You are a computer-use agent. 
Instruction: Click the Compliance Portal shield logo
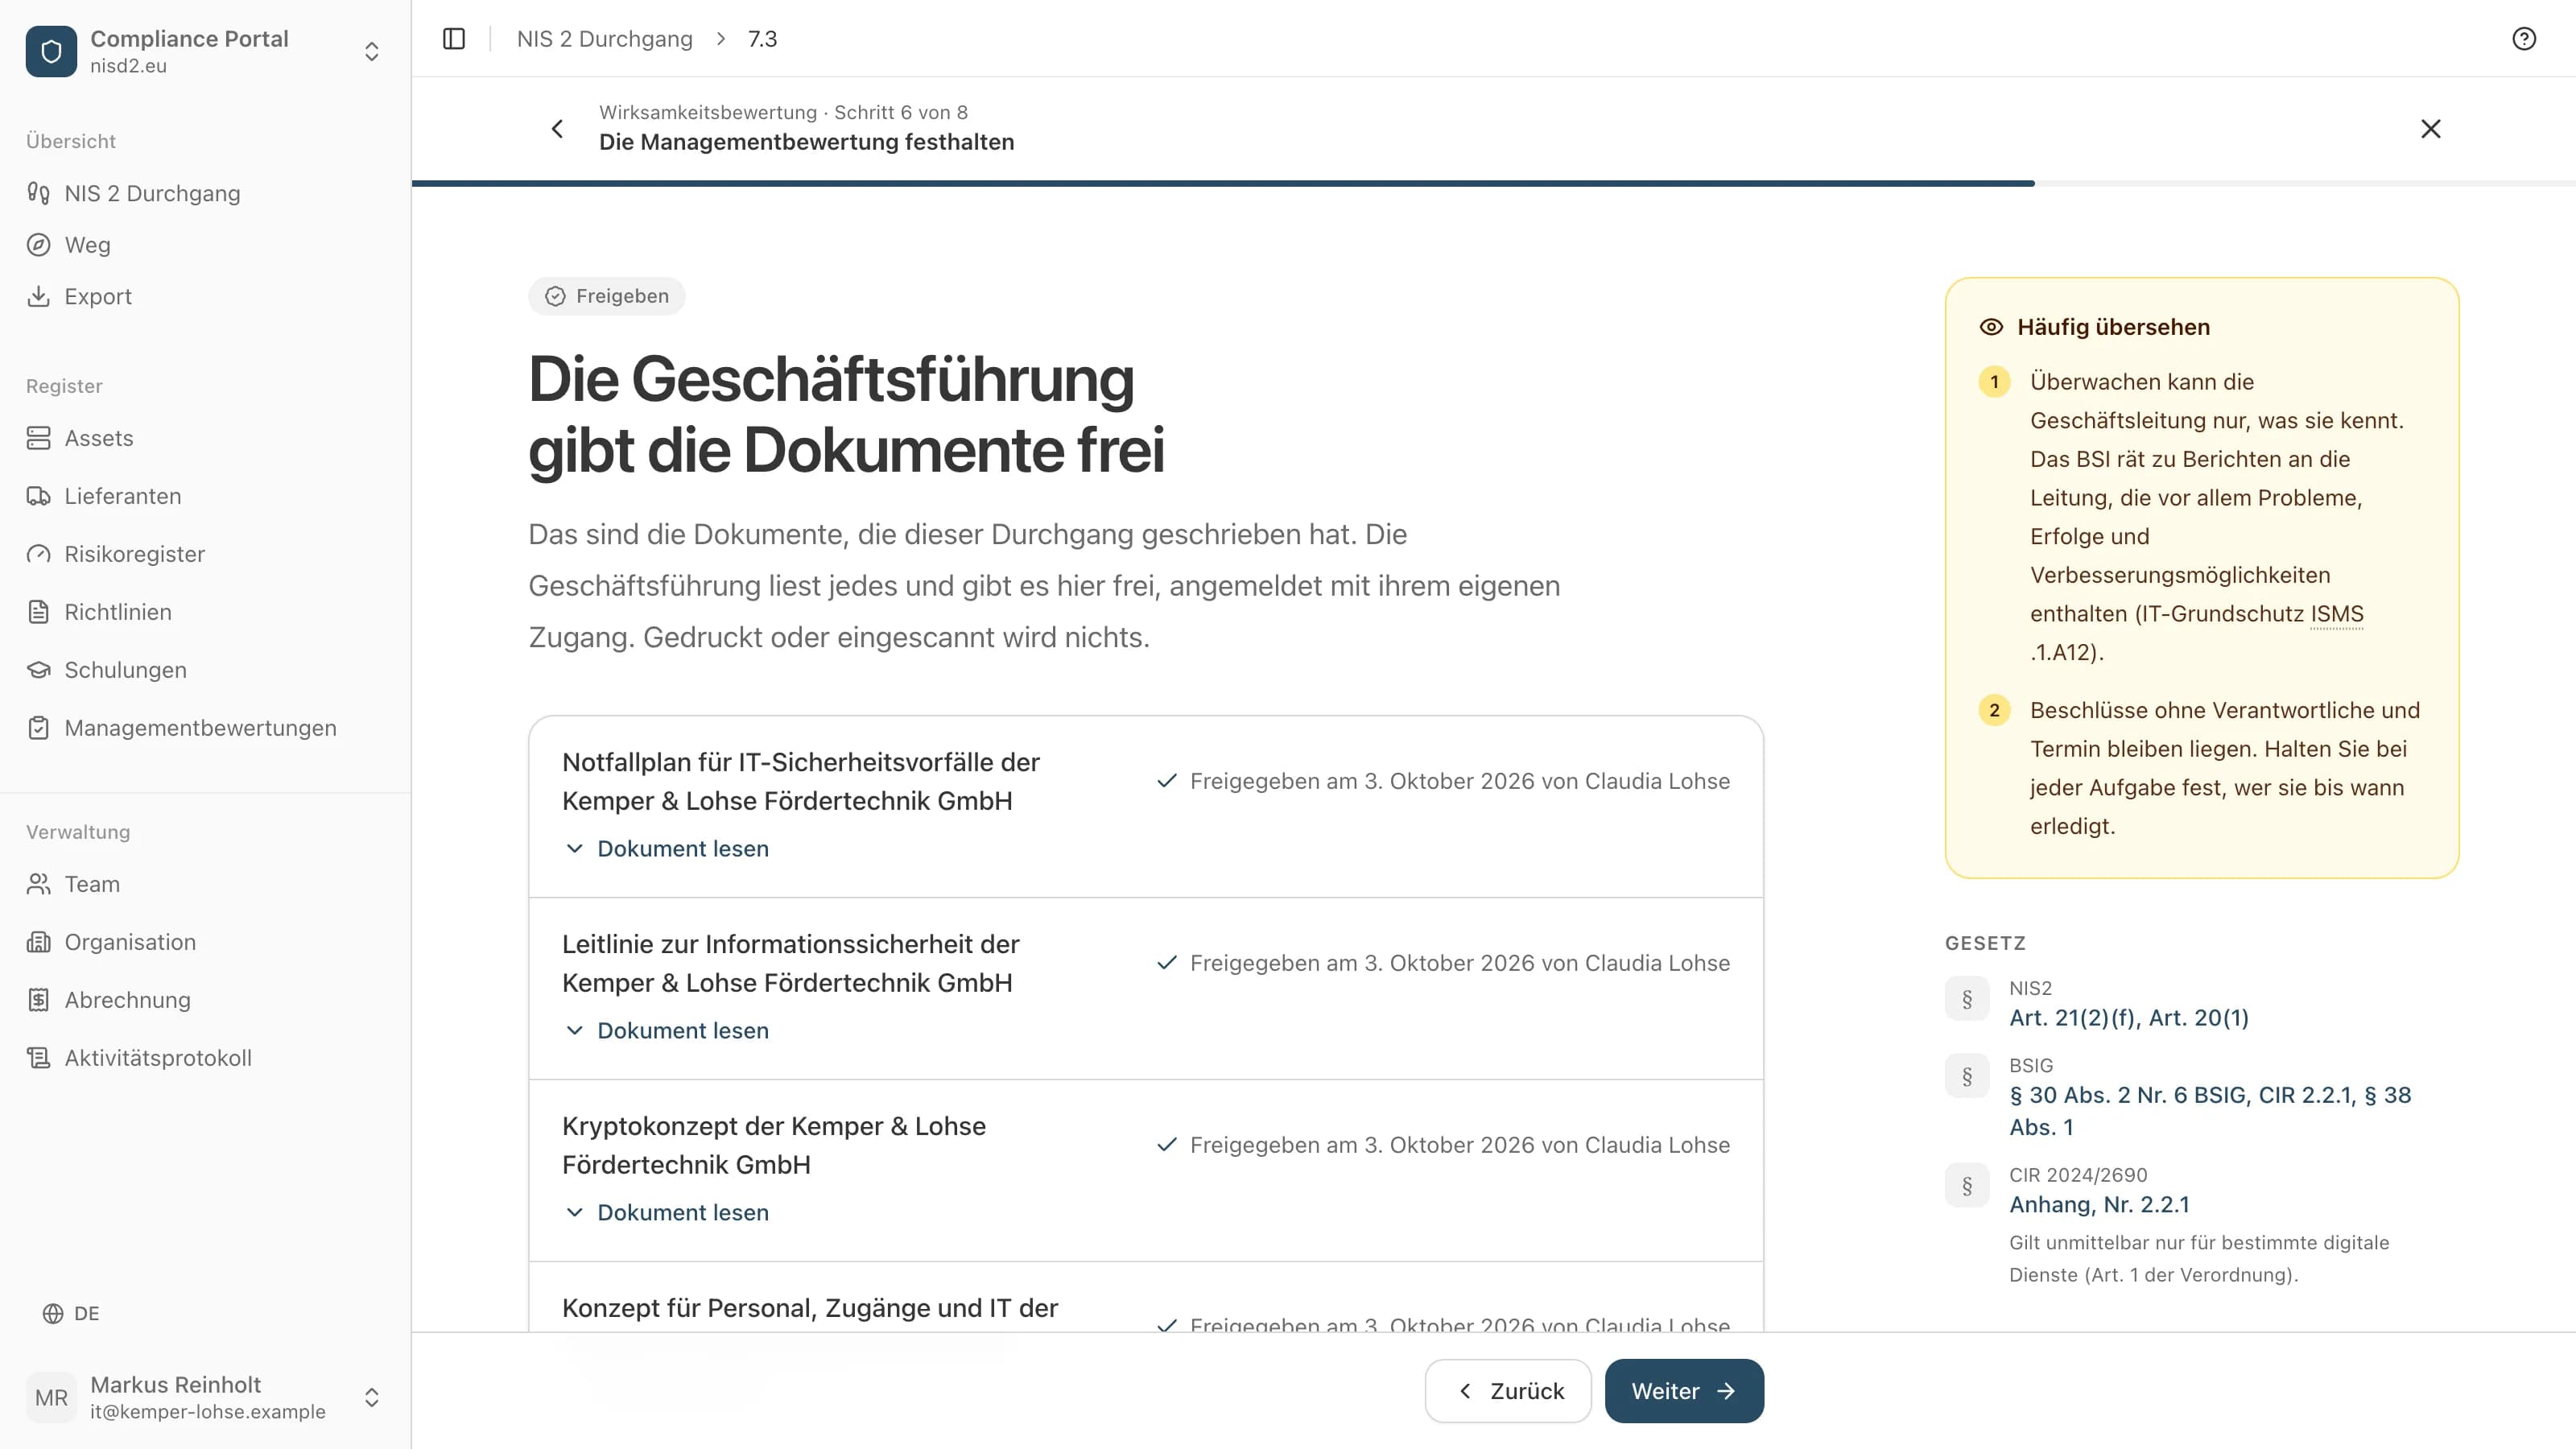[x=51, y=51]
